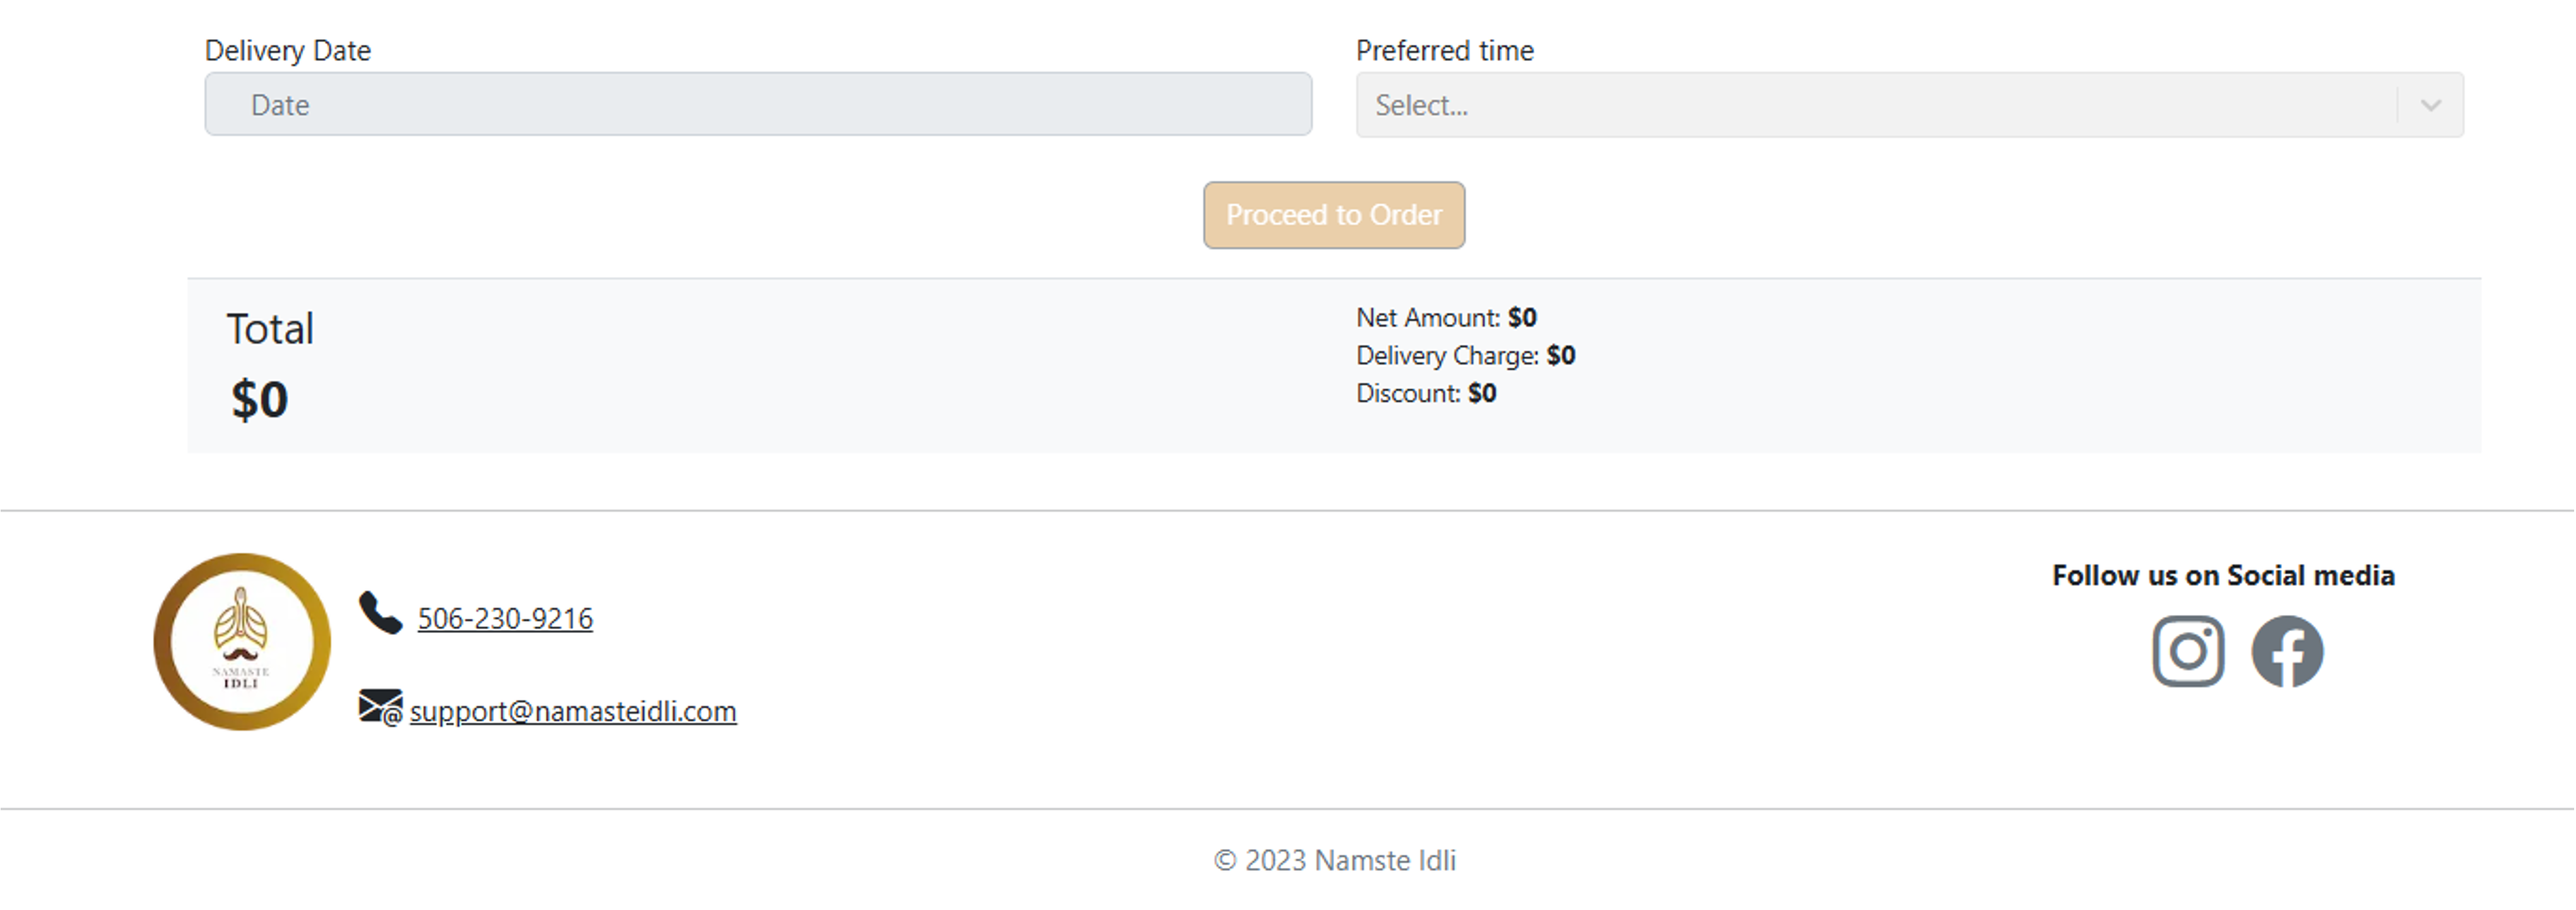Open the Facebook social media page
The height and width of the screenshot is (910, 2576).
2287,651
